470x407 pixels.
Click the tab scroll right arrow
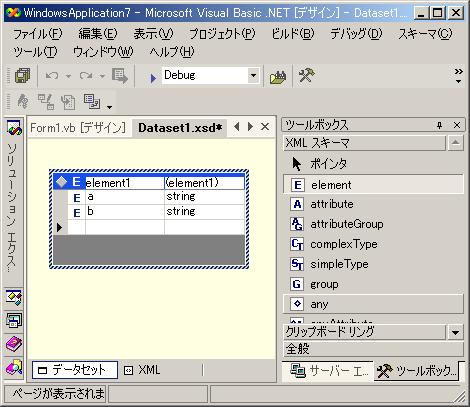tap(250, 127)
